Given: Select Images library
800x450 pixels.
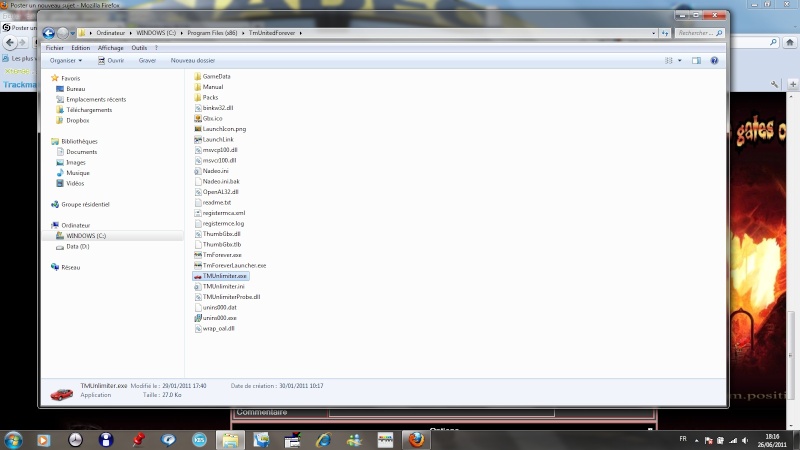Looking at the screenshot, I should [76, 163].
